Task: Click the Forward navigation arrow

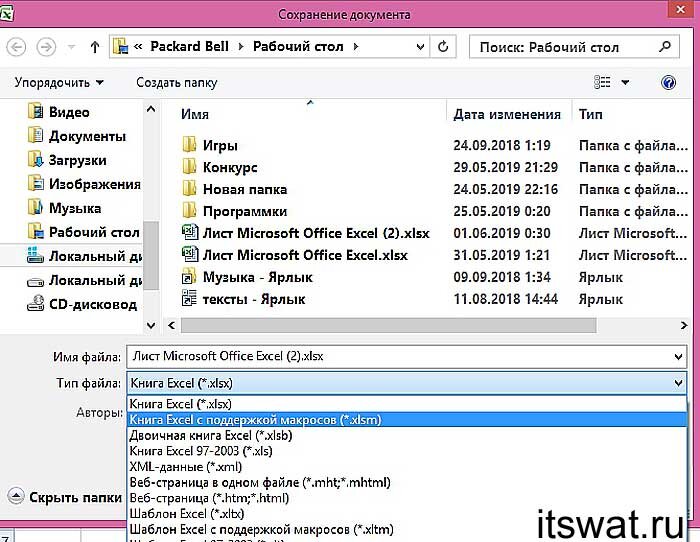Action: click(x=46, y=47)
